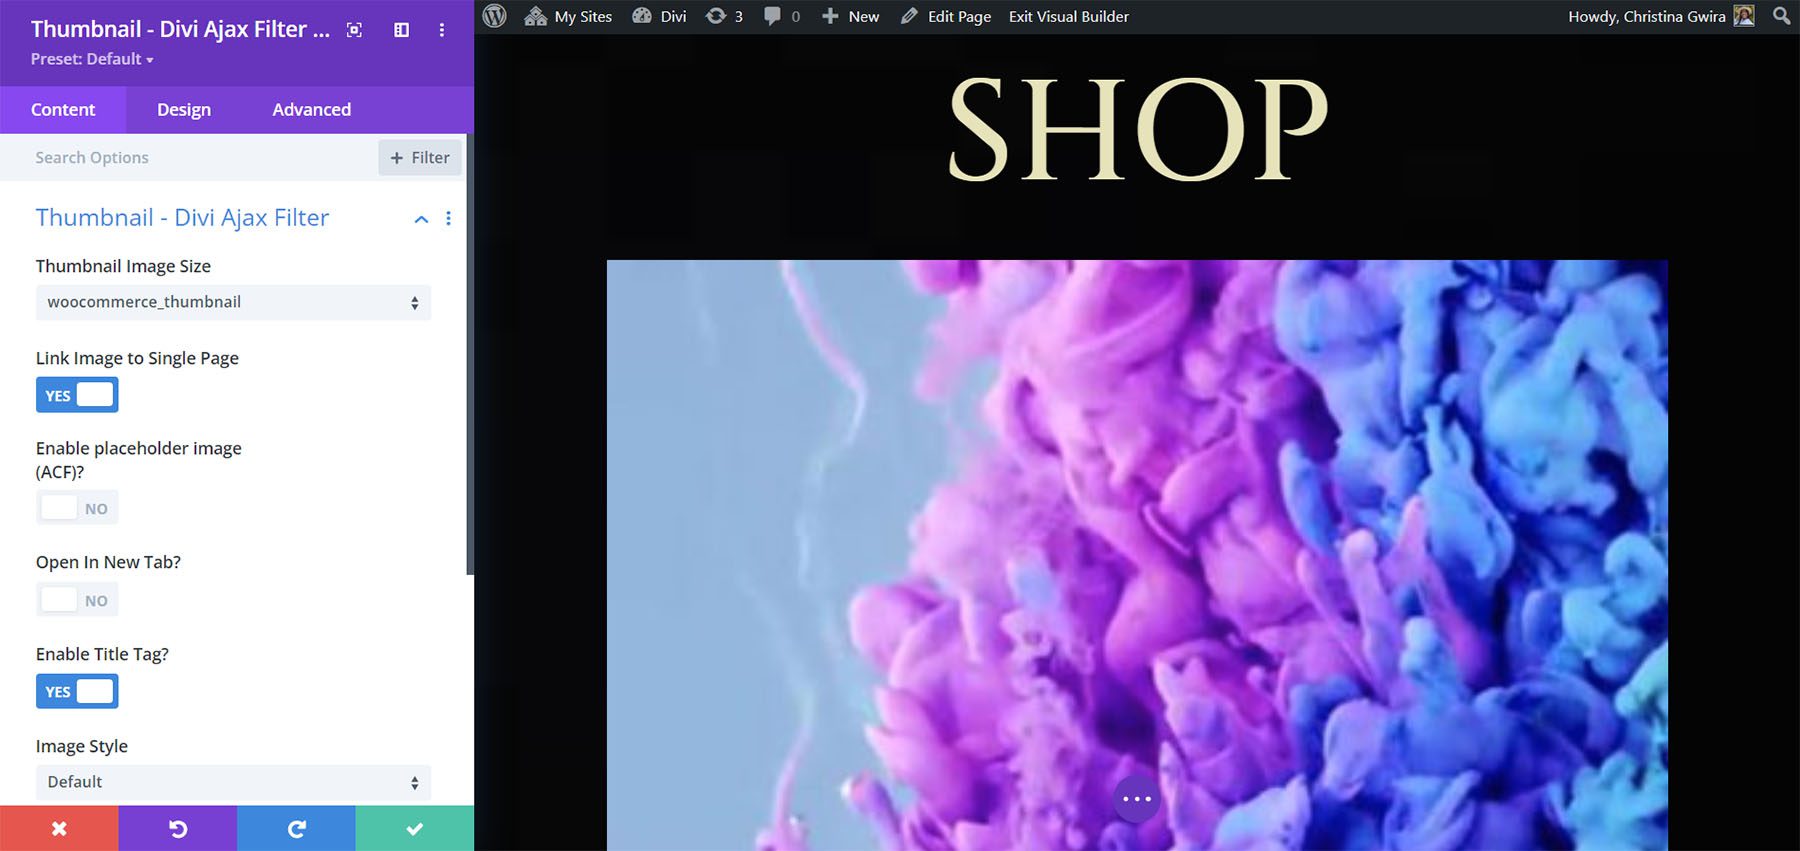Open the module header three-dot menu
This screenshot has width=1800, height=851.
pos(441,30)
